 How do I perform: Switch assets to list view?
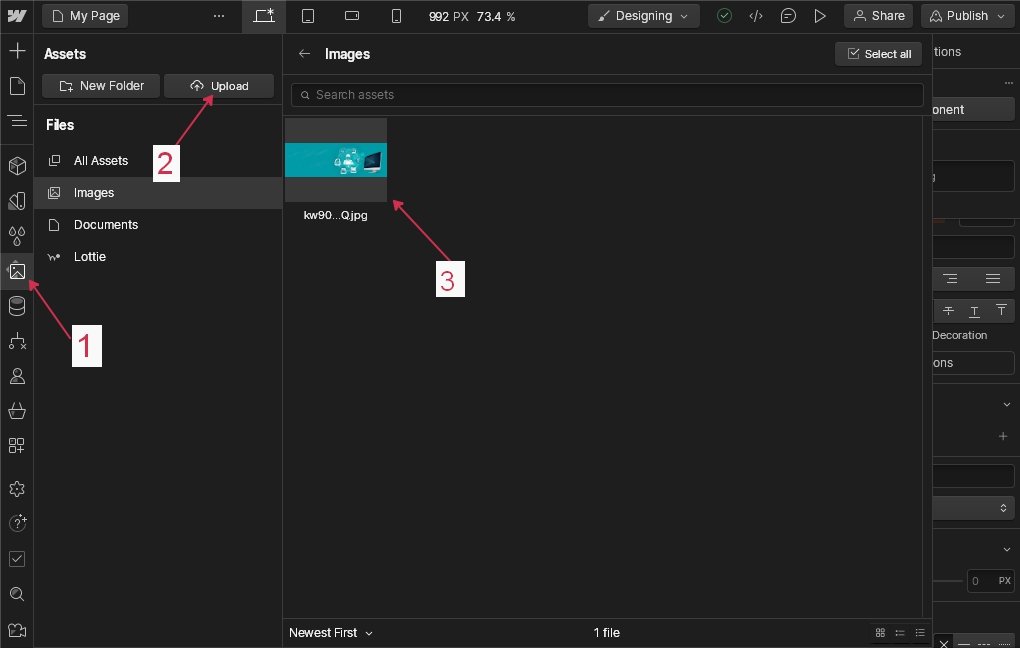(x=920, y=633)
